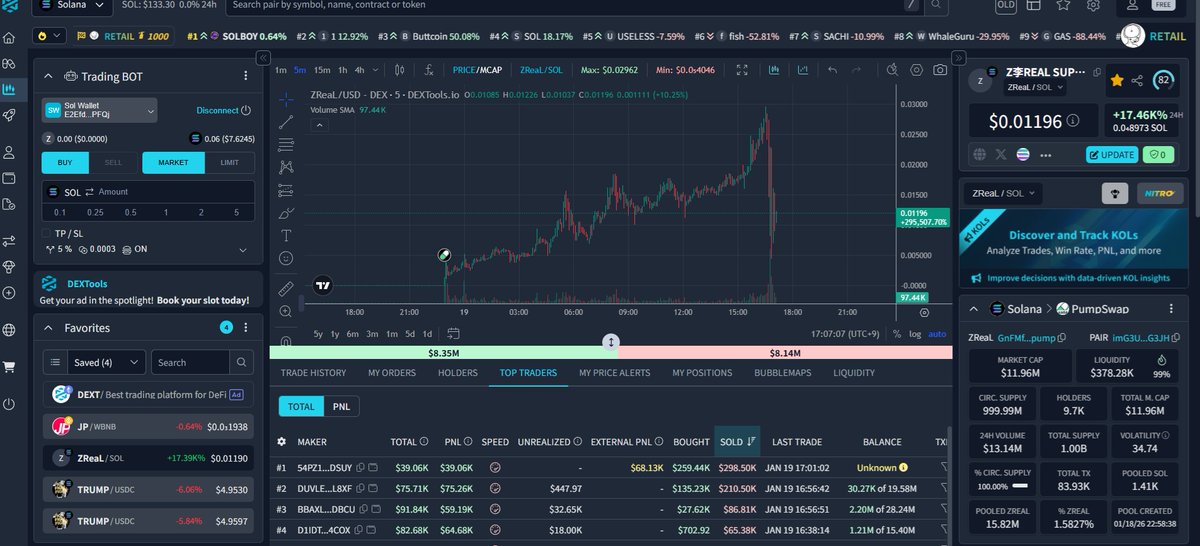The image size is (1200, 546).
Task: Select the brush drawing tool
Action: [287, 212]
